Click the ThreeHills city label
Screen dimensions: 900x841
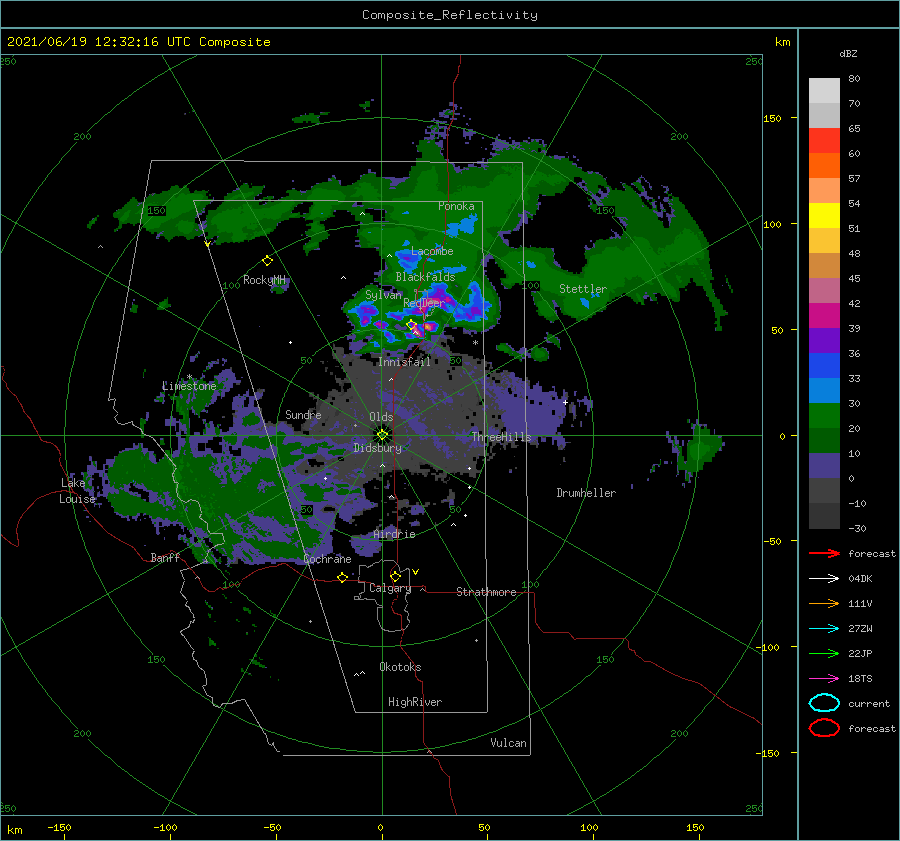(501, 437)
